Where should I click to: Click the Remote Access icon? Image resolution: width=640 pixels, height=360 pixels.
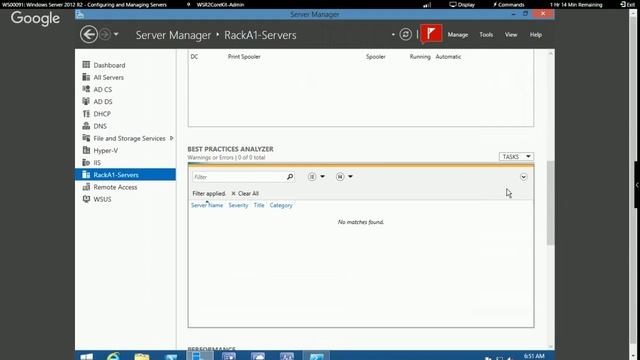86,187
